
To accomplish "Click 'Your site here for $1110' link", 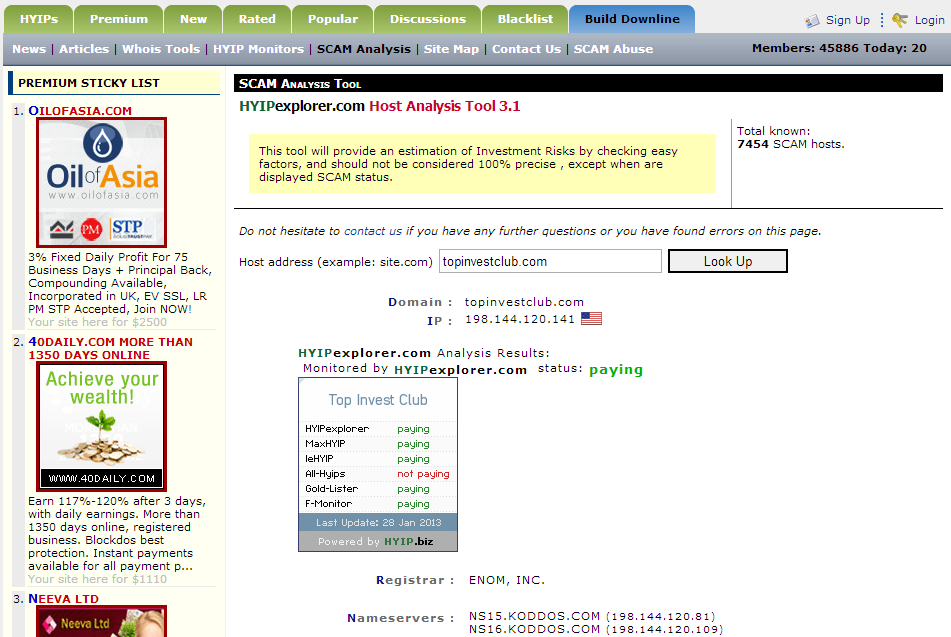I will pyautogui.click(x=97, y=579).
